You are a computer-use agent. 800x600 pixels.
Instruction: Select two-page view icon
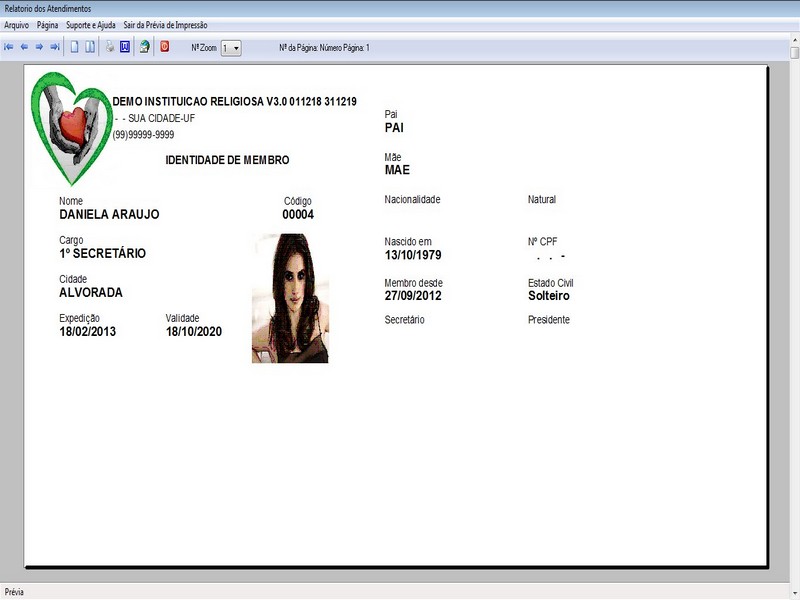tap(90, 47)
